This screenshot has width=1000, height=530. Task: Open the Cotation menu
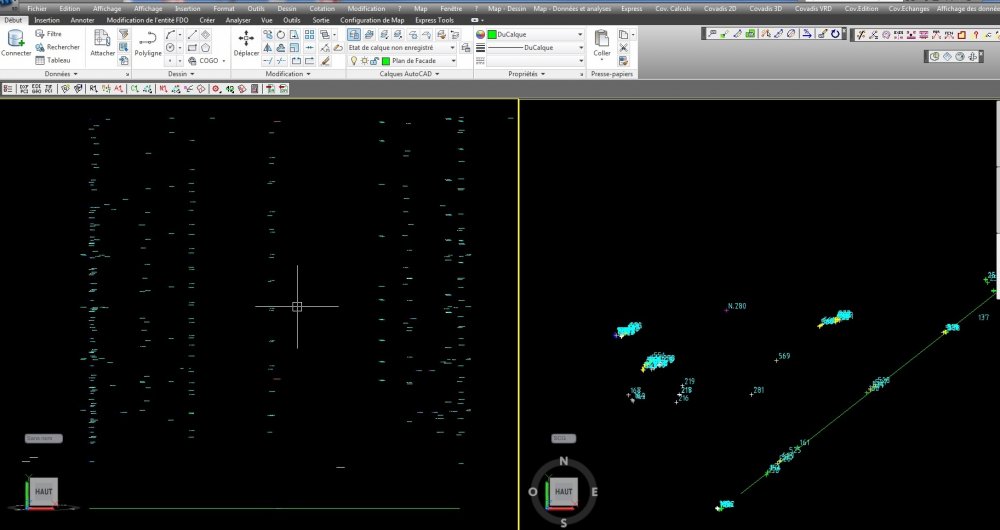click(x=321, y=9)
